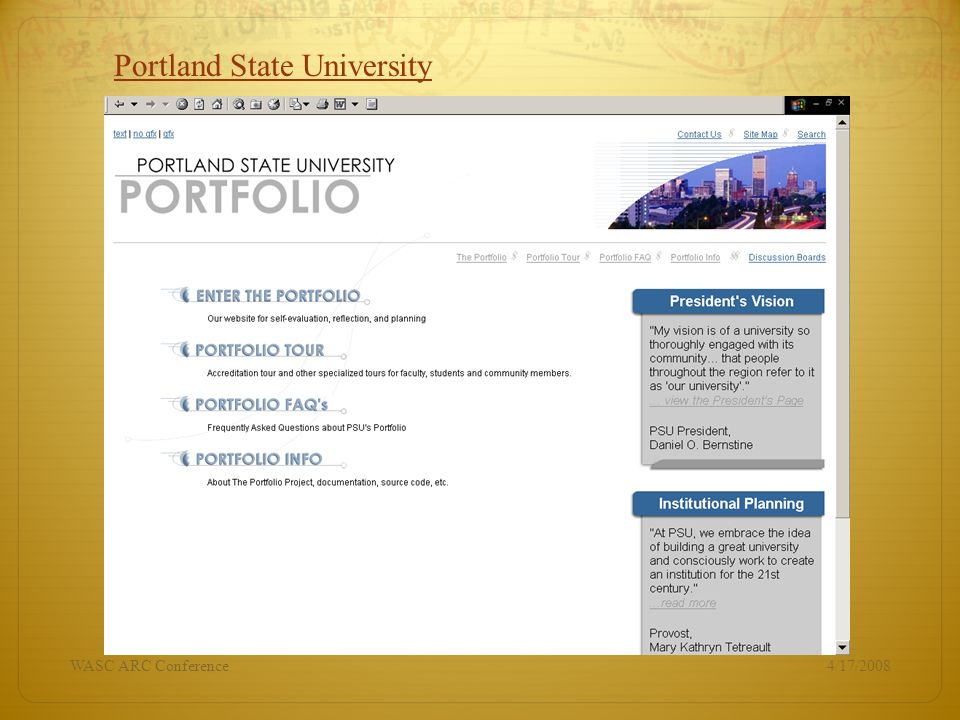The height and width of the screenshot is (720, 960).
Task: Switch to the text display mode link
Action: coord(120,133)
